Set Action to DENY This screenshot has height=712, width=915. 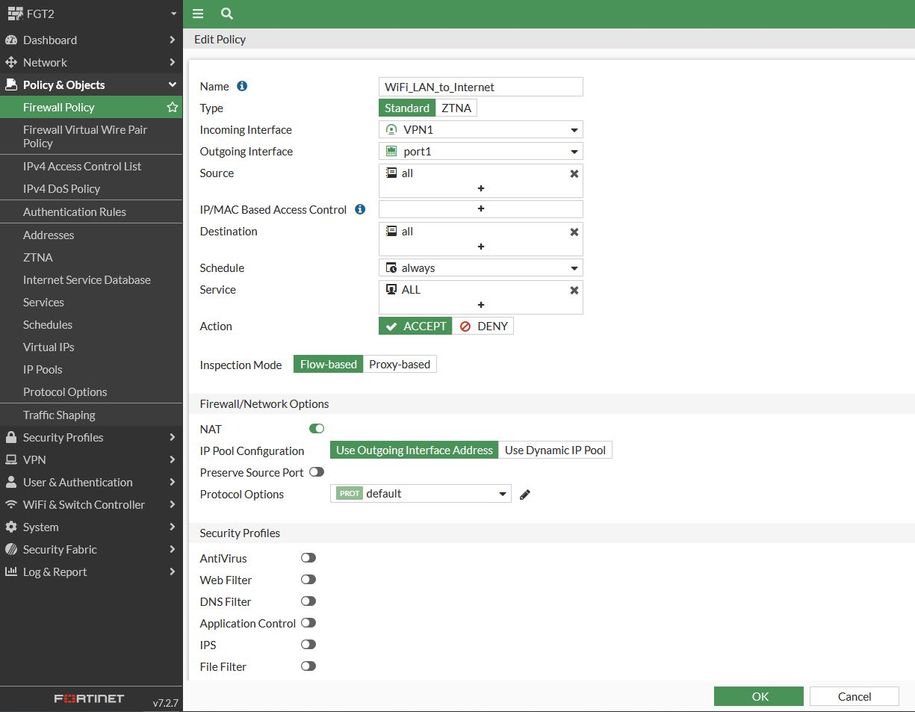[x=483, y=326]
